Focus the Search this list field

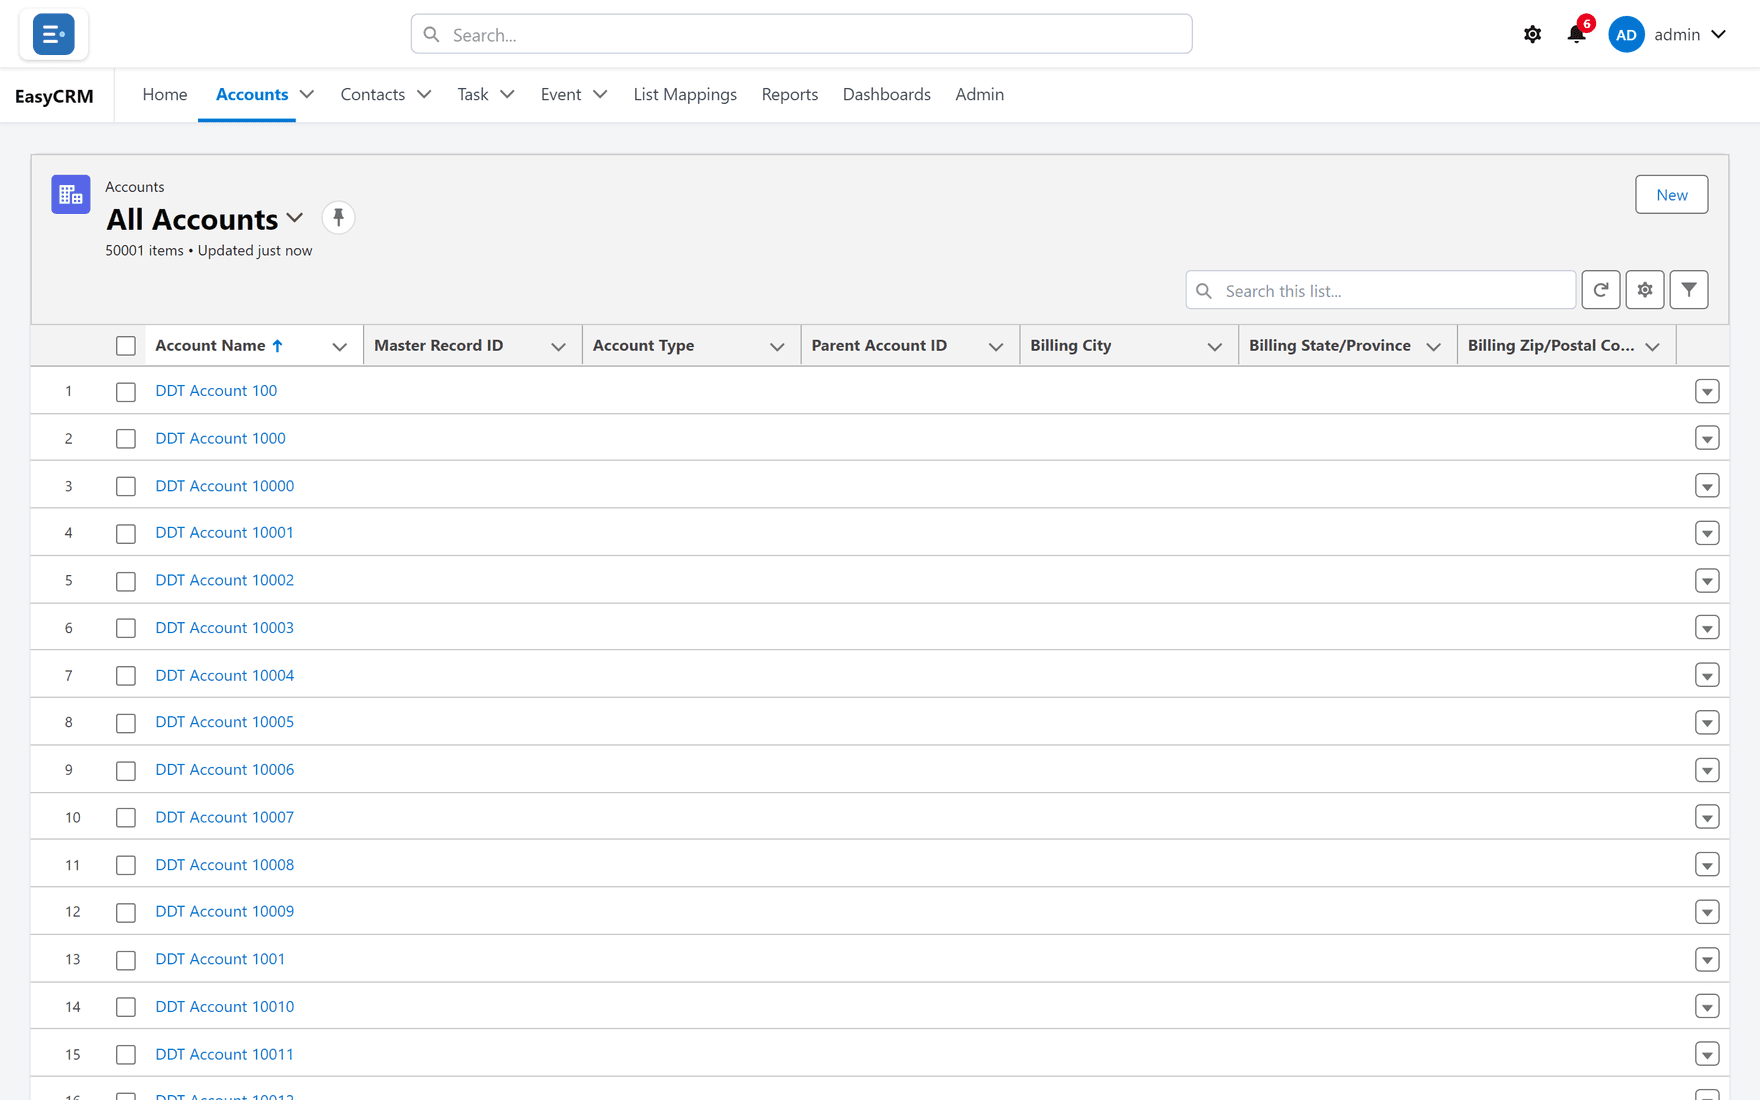tap(1380, 290)
